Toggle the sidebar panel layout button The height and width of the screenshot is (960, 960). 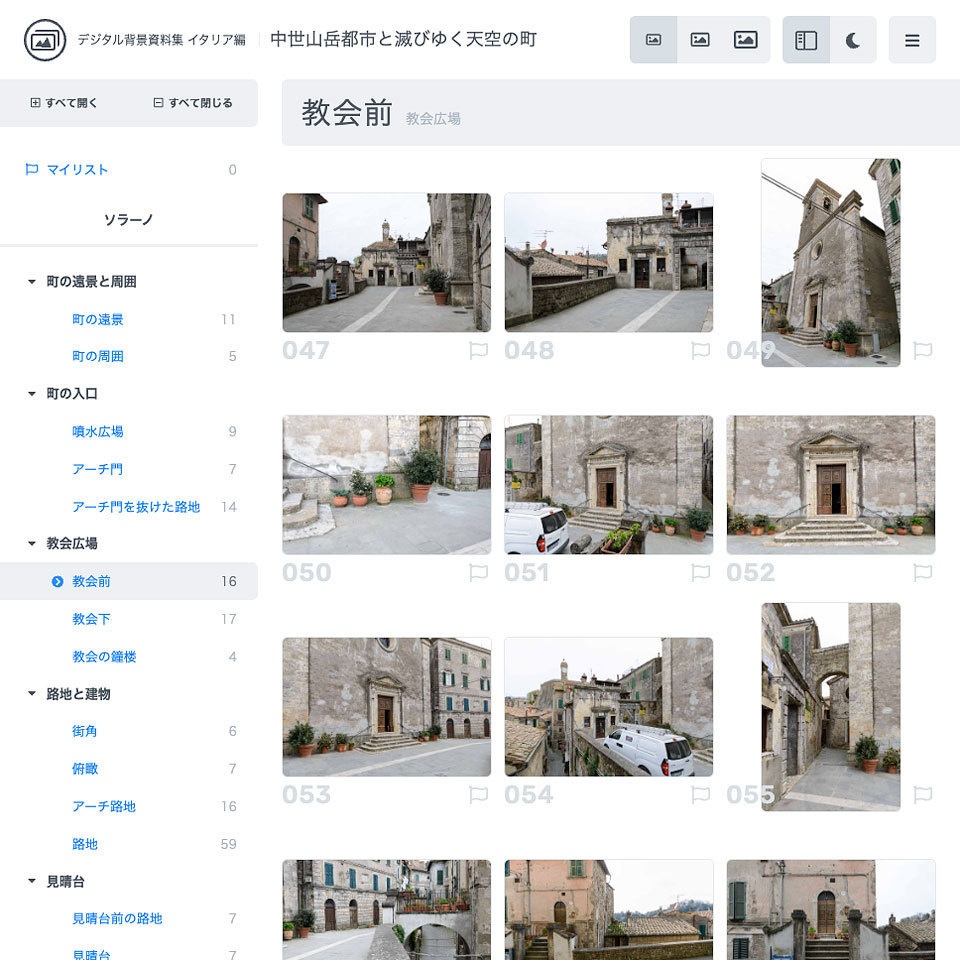[x=806, y=40]
